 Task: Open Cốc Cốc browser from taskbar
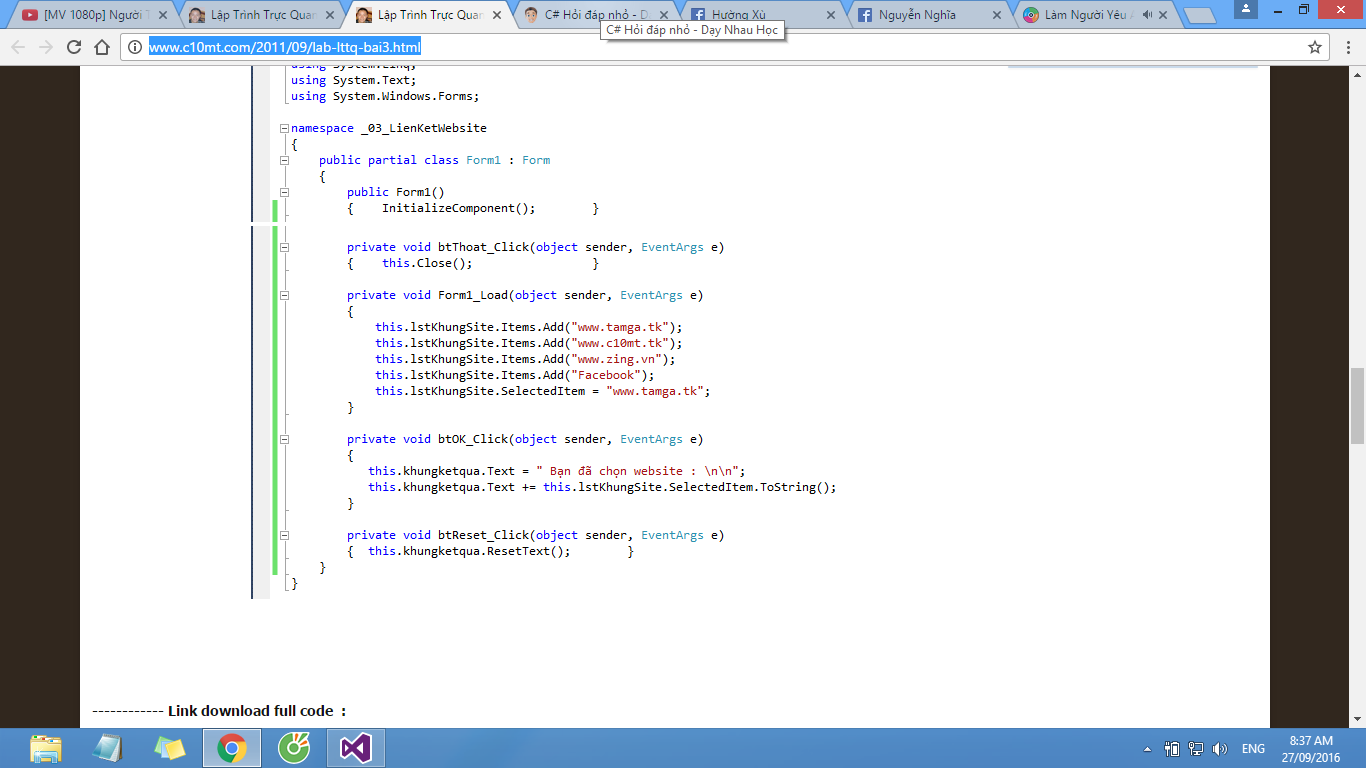(x=294, y=748)
